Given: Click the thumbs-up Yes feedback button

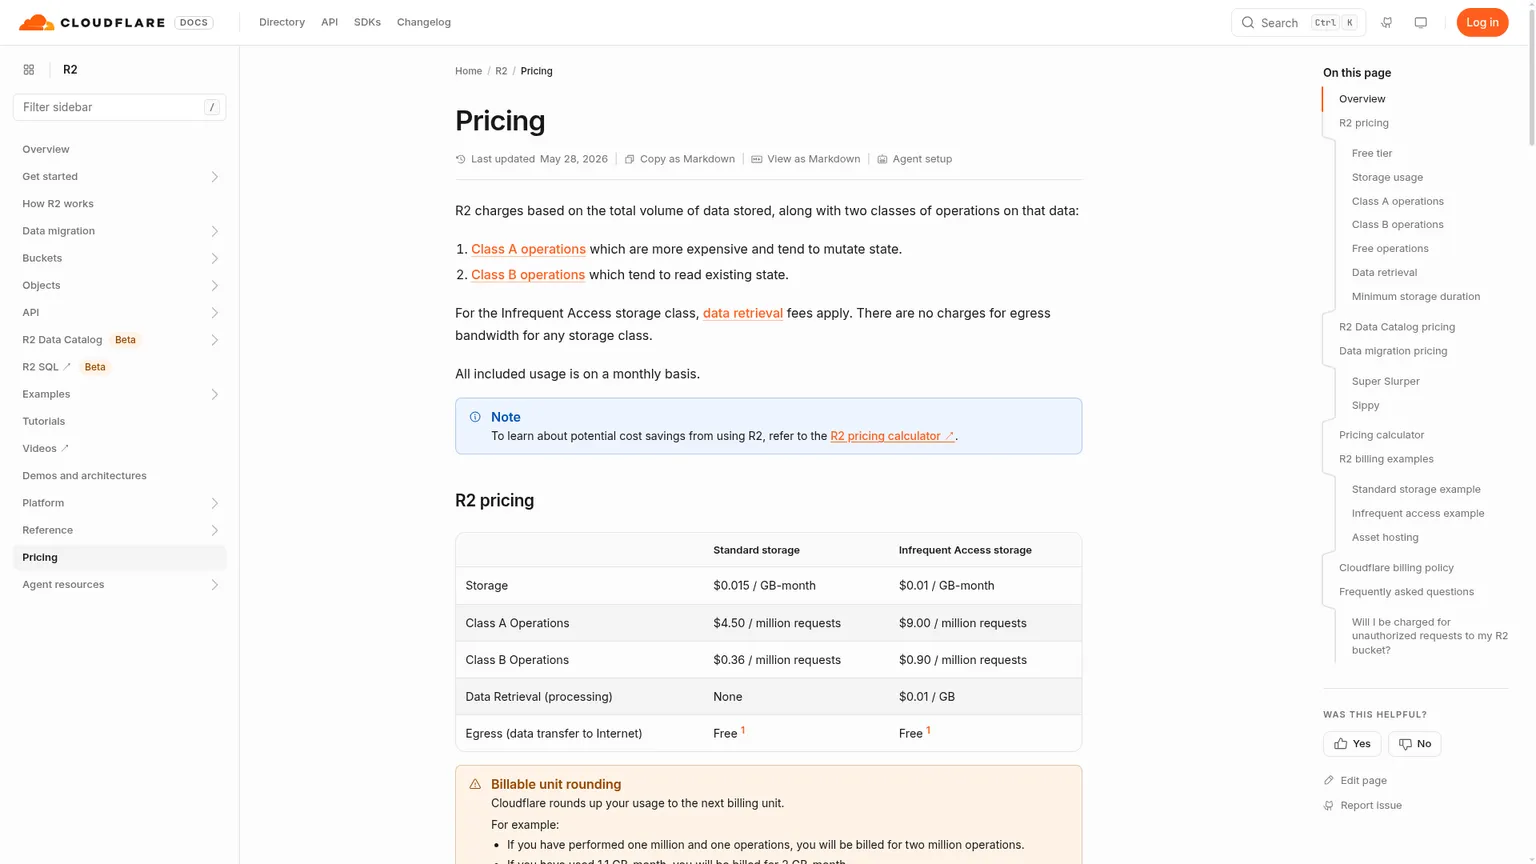Looking at the screenshot, I should pos(1352,743).
